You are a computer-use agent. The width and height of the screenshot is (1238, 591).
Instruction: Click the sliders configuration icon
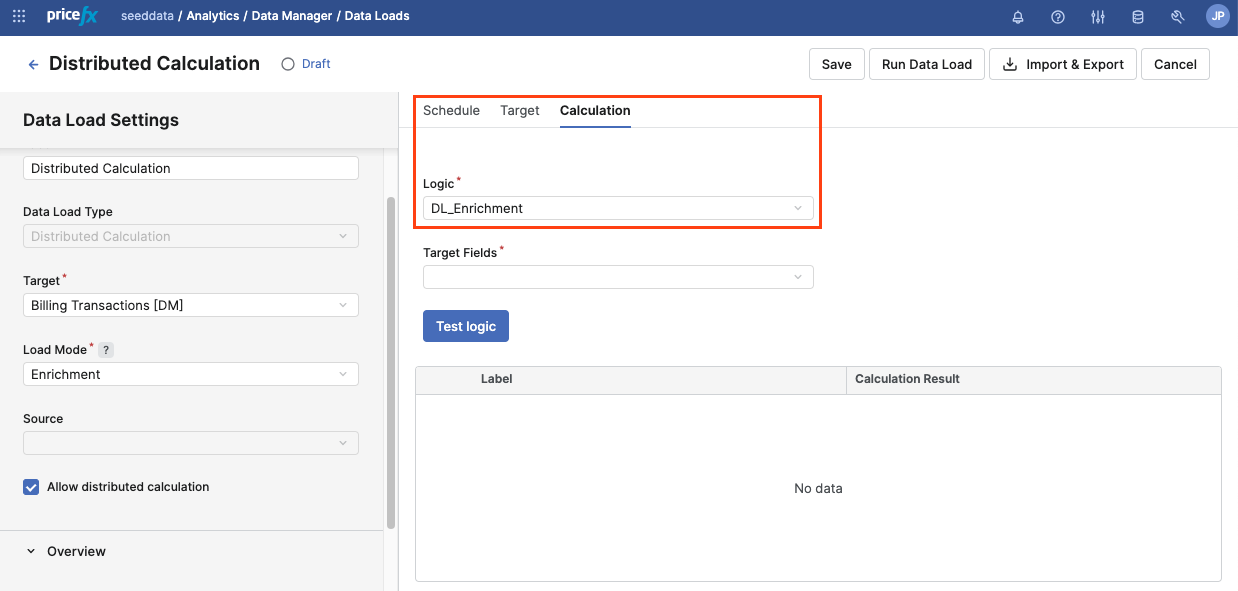tap(1098, 17)
